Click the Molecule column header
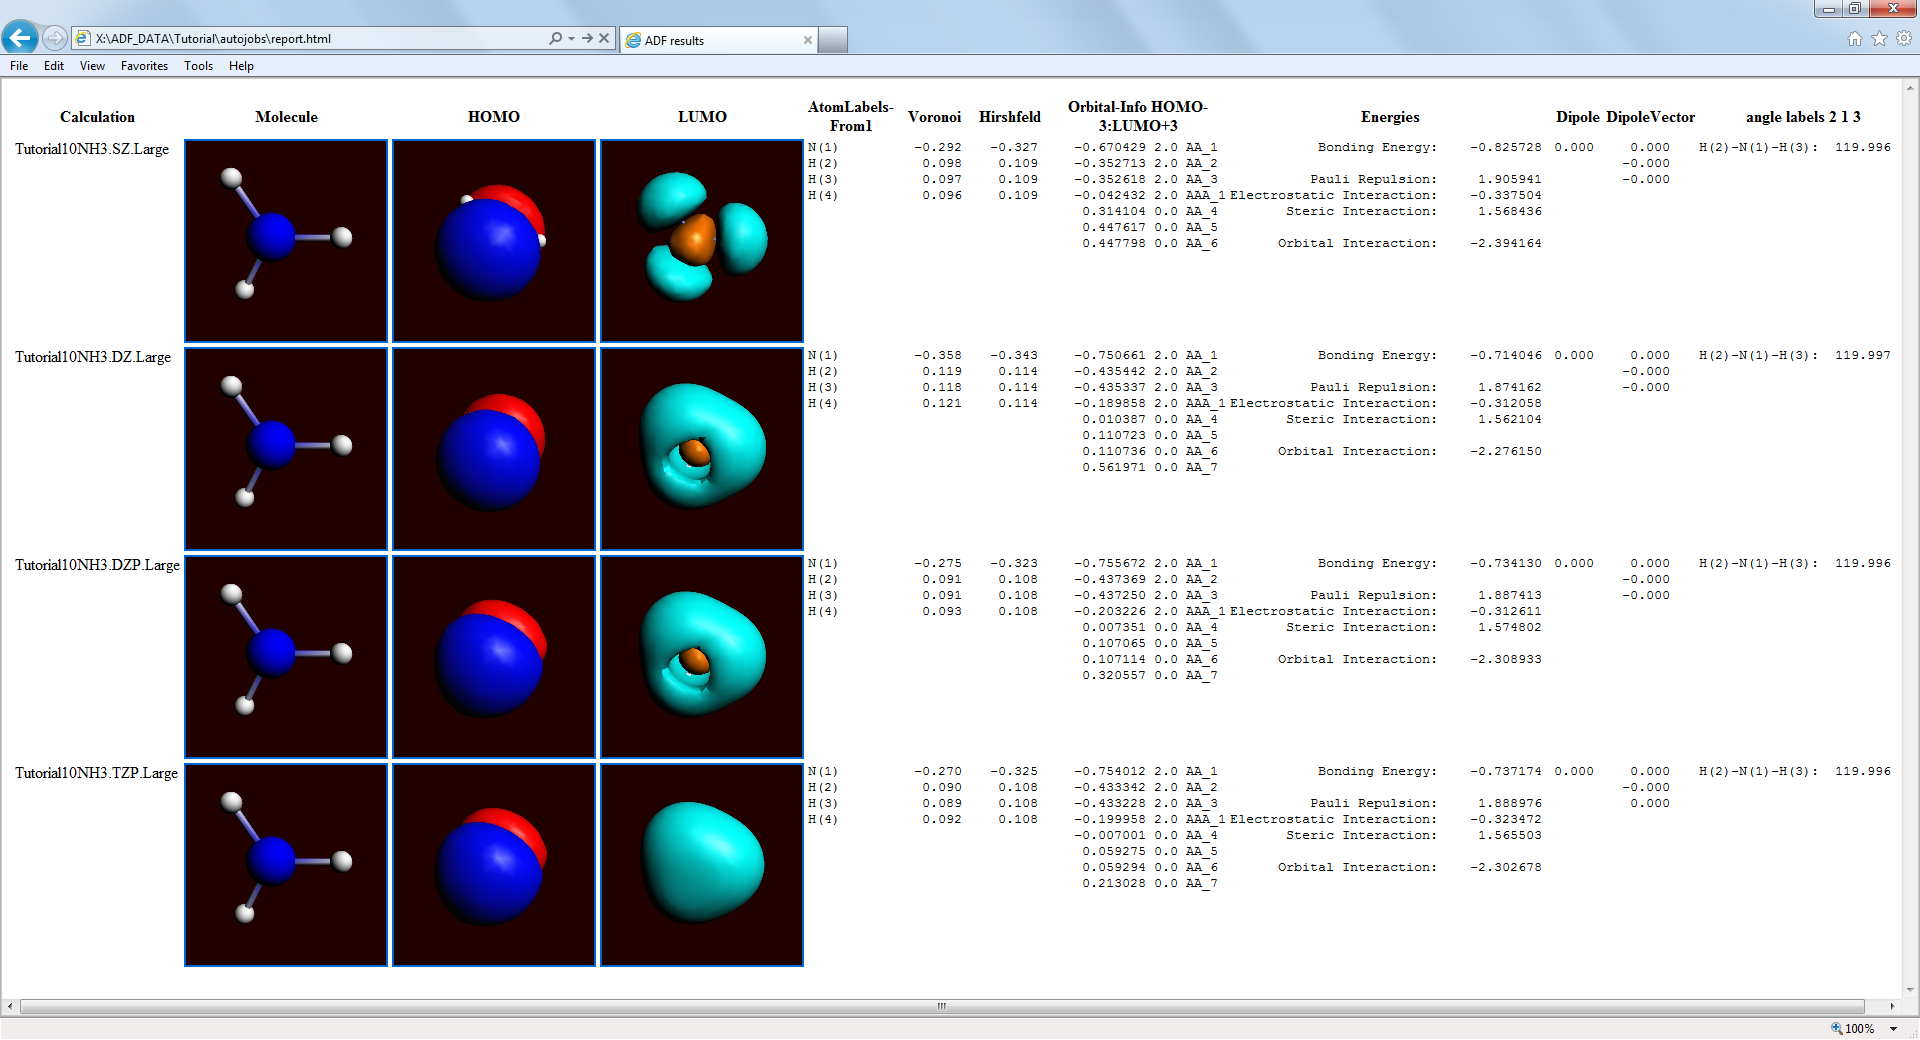Image resolution: width=1920 pixels, height=1040 pixels. click(x=286, y=117)
